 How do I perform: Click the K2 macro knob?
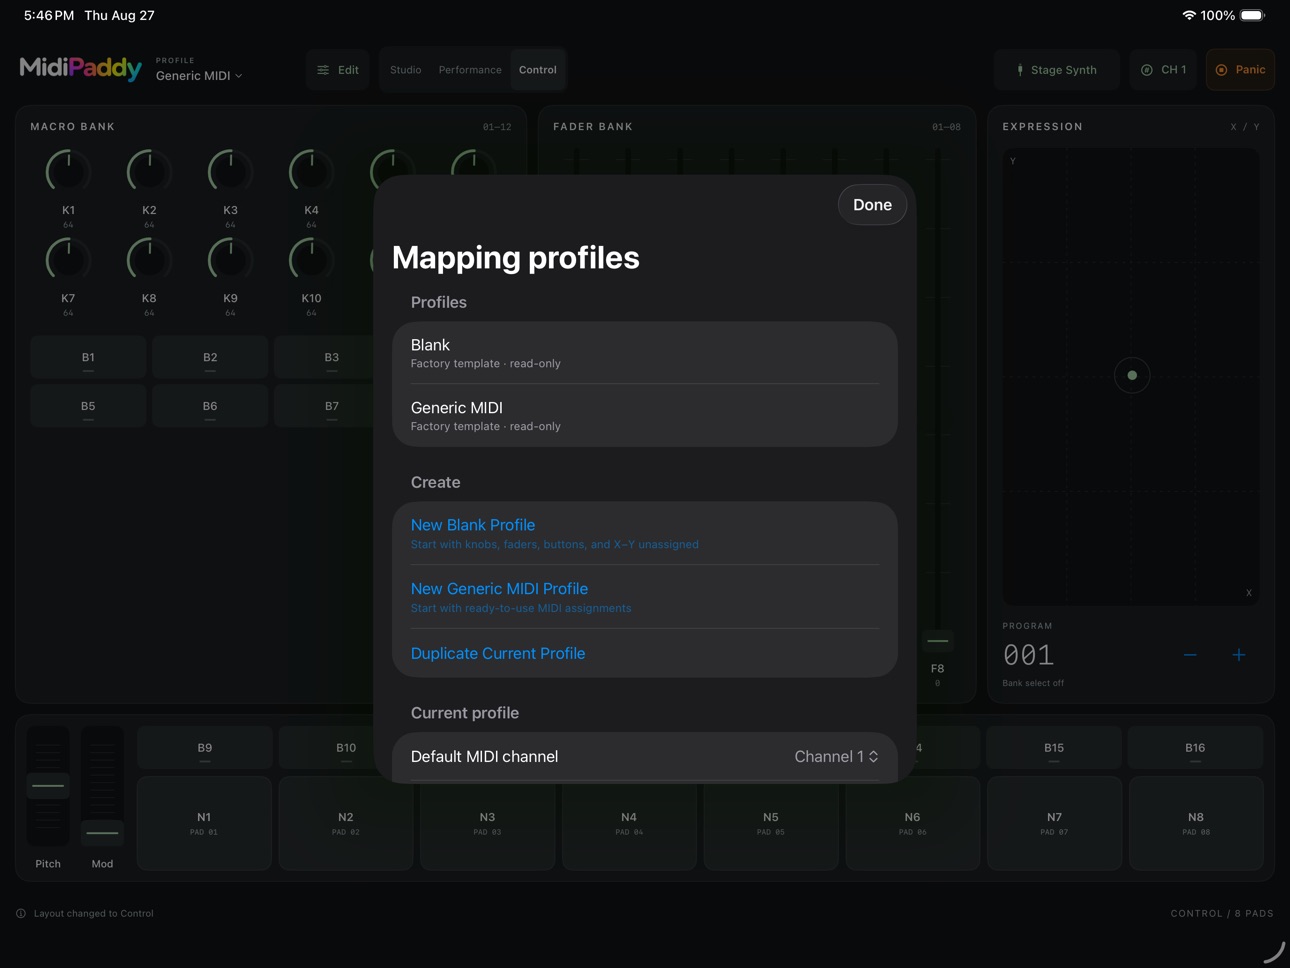pyautogui.click(x=149, y=172)
